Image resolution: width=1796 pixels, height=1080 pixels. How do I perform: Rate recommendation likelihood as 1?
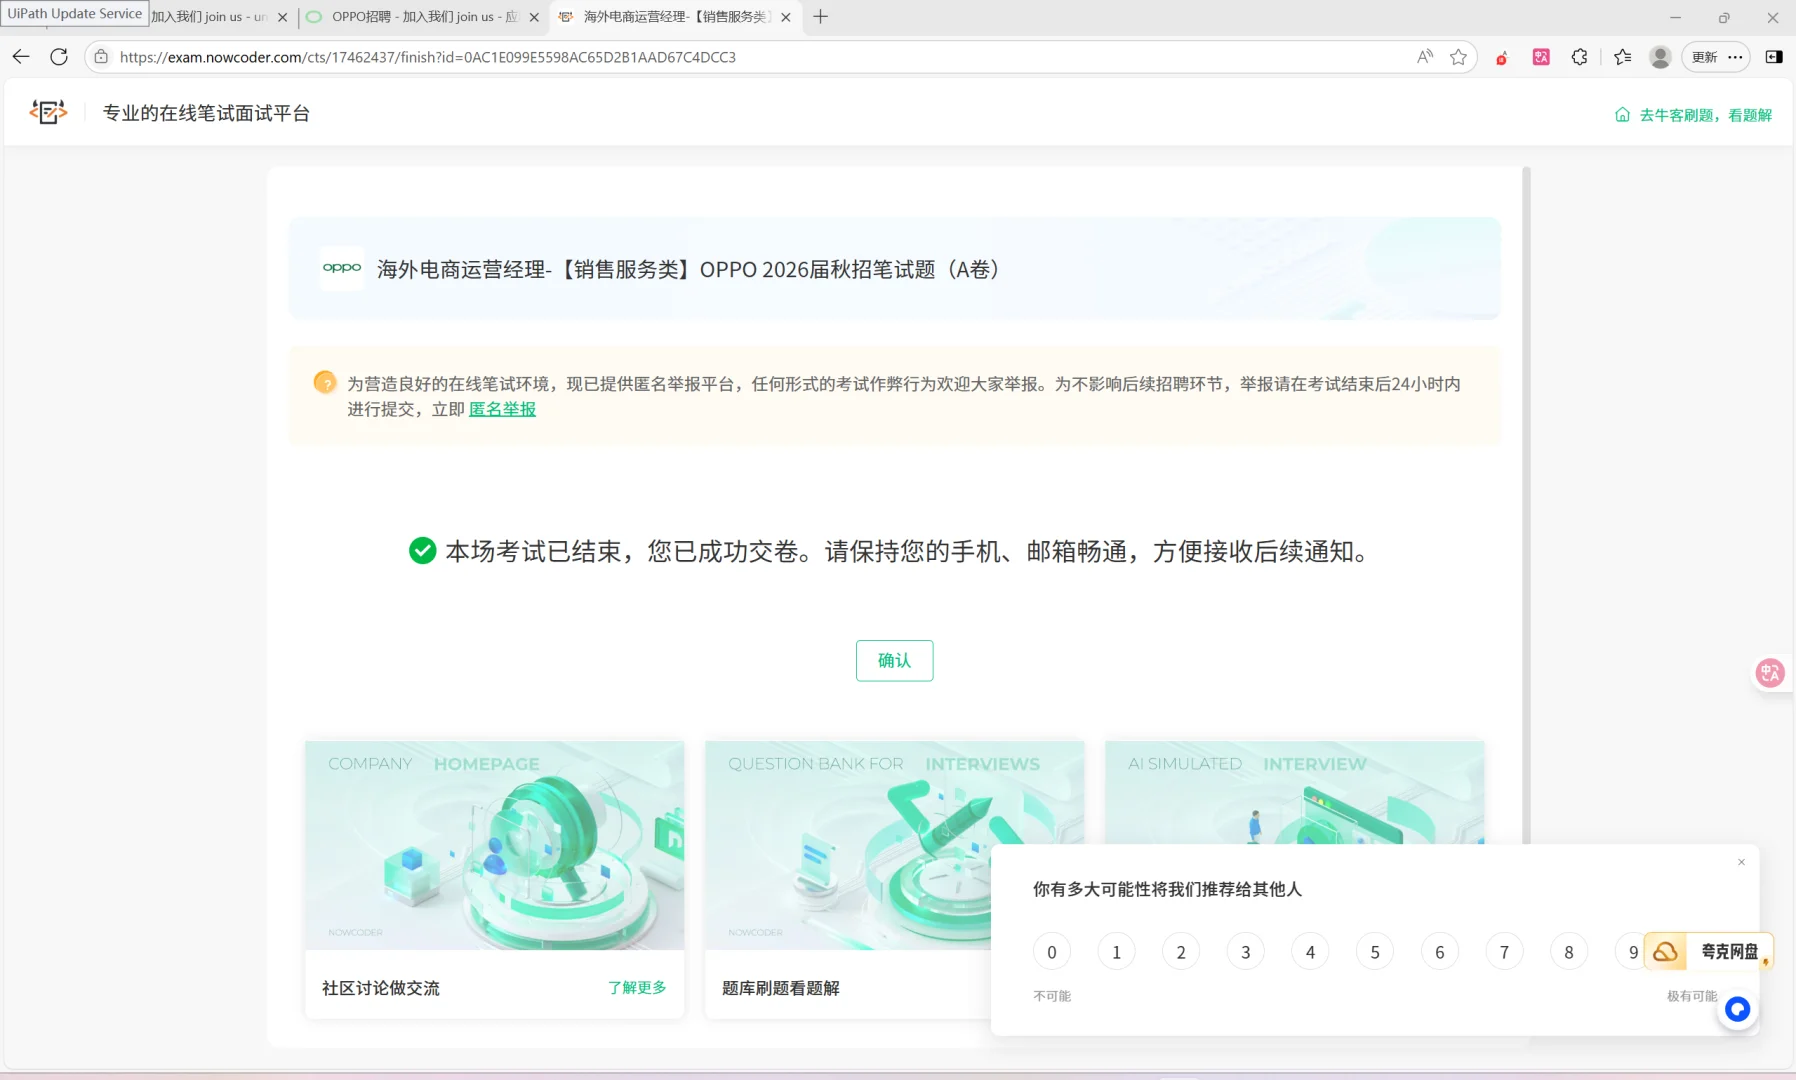tap(1116, 952)
